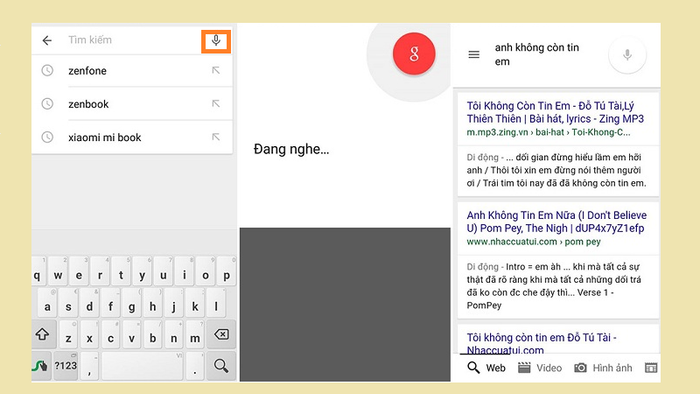
Task: Tap the round microphone button in results
Action: (627, 55)
